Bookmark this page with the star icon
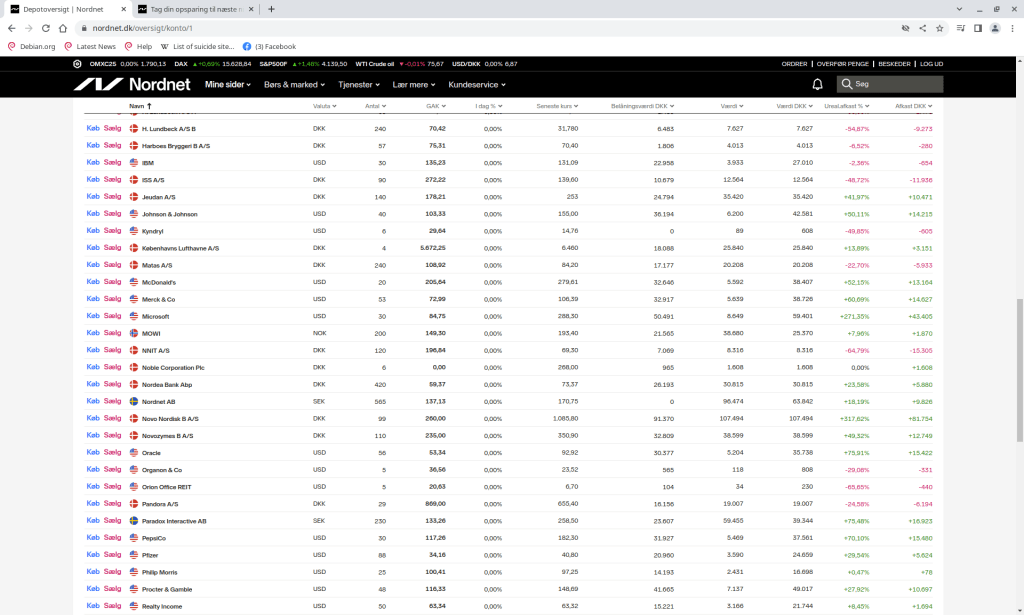The image size is (1024, 615). 939,28
